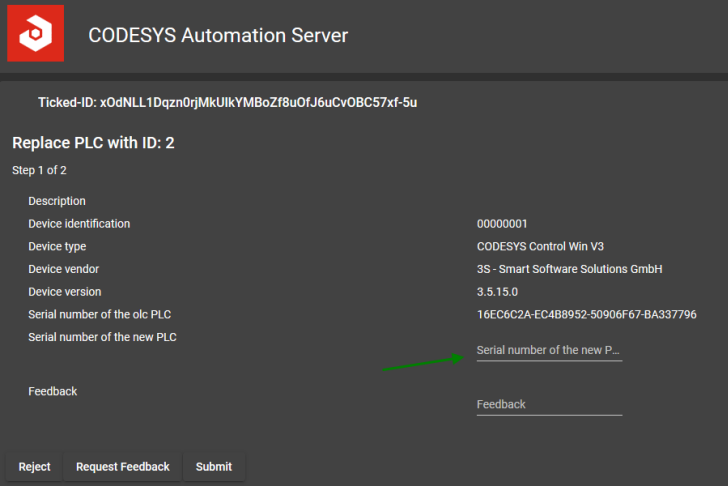This screenshot has width=728, height=486.
Task: Click the CODESYS Control Win V3 value
Action: click(540, 246)
